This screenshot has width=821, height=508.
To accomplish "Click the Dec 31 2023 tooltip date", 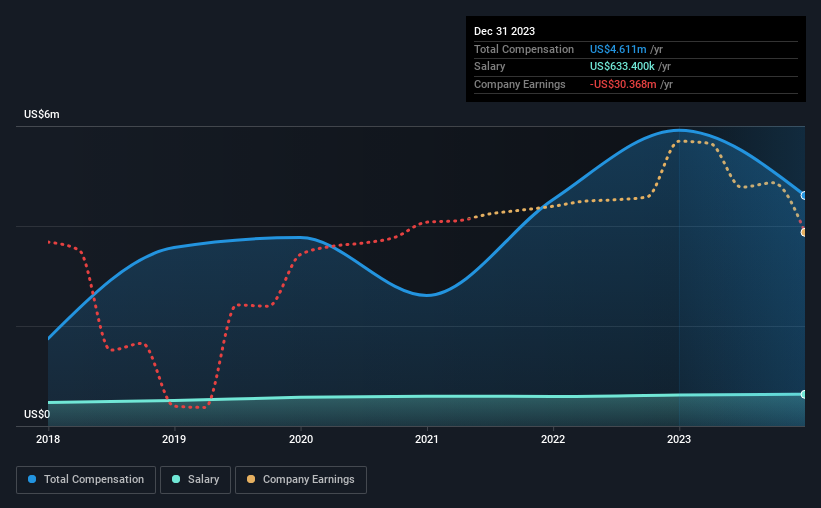I will [504, 31].
